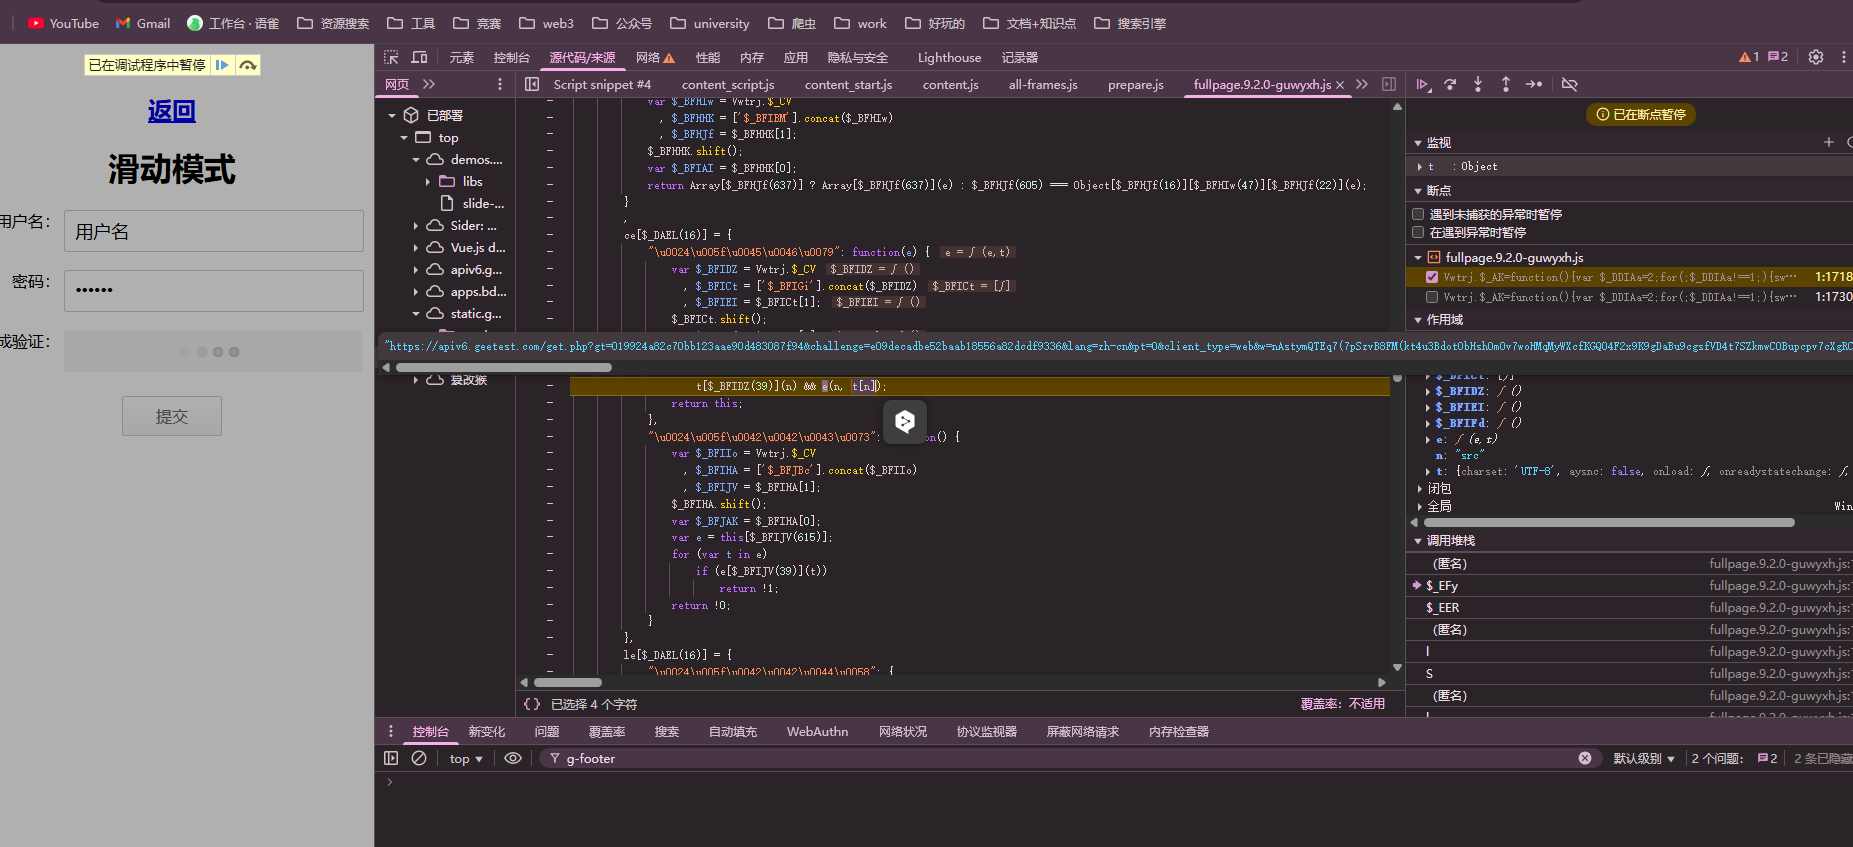
Task: Uncheck the breakpoint at line 1:1718
Action: pyautogui.click(x=1432, y=277)
